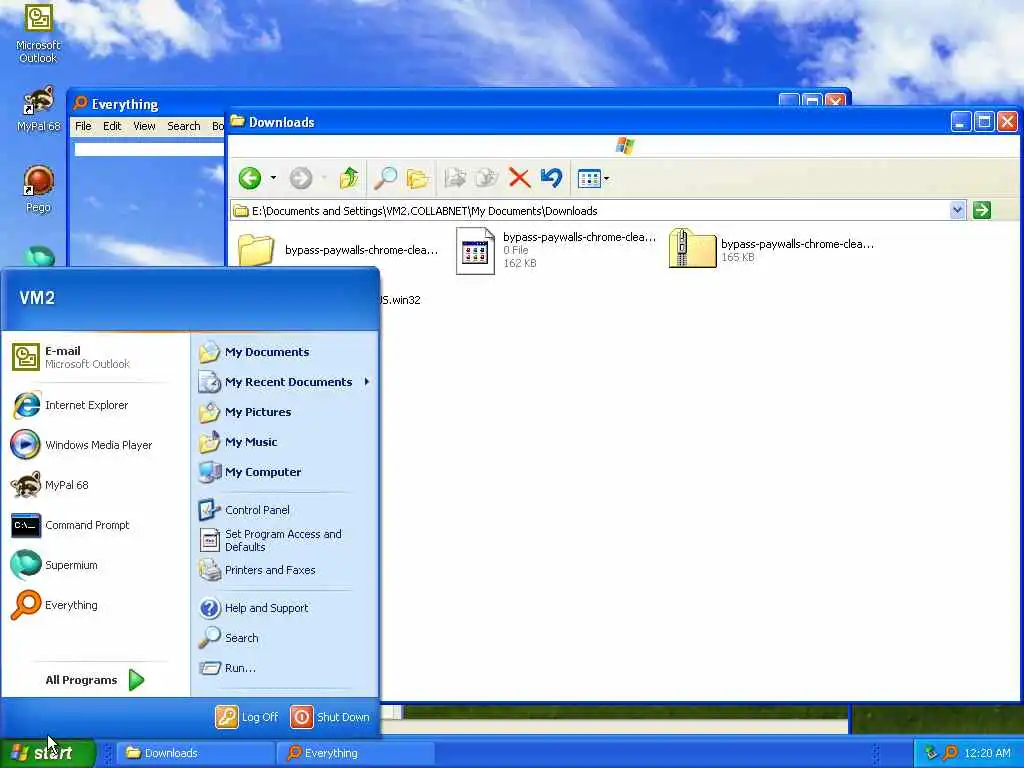Go up one folder level
Viewport: 1024px width, 768px height.
(x=349, y=178)
